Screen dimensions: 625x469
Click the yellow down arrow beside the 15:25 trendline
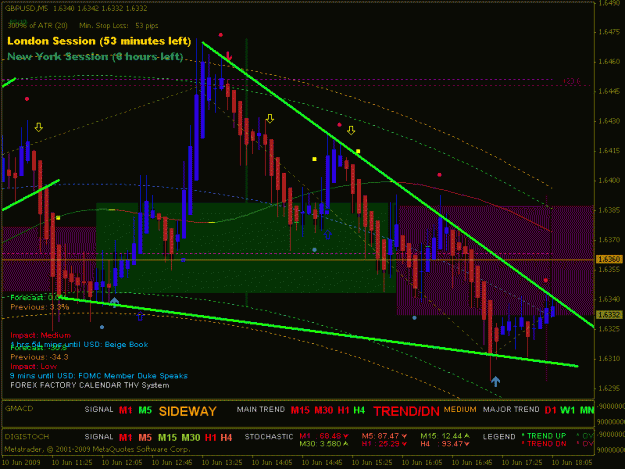tap(351, 130)
